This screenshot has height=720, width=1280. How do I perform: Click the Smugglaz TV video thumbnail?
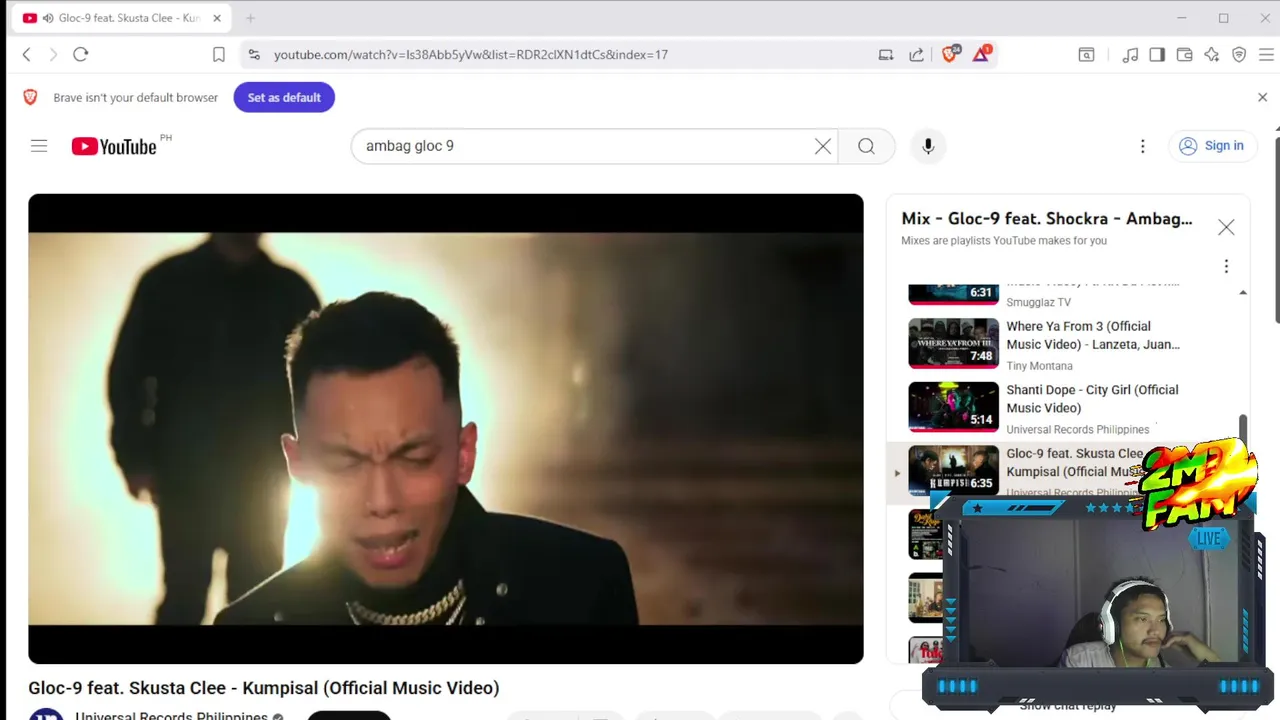point(953,293)
